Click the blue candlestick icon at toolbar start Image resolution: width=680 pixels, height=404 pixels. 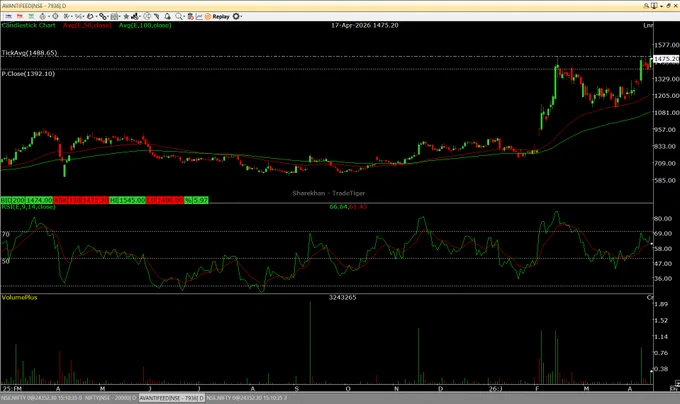coord(8,16)
